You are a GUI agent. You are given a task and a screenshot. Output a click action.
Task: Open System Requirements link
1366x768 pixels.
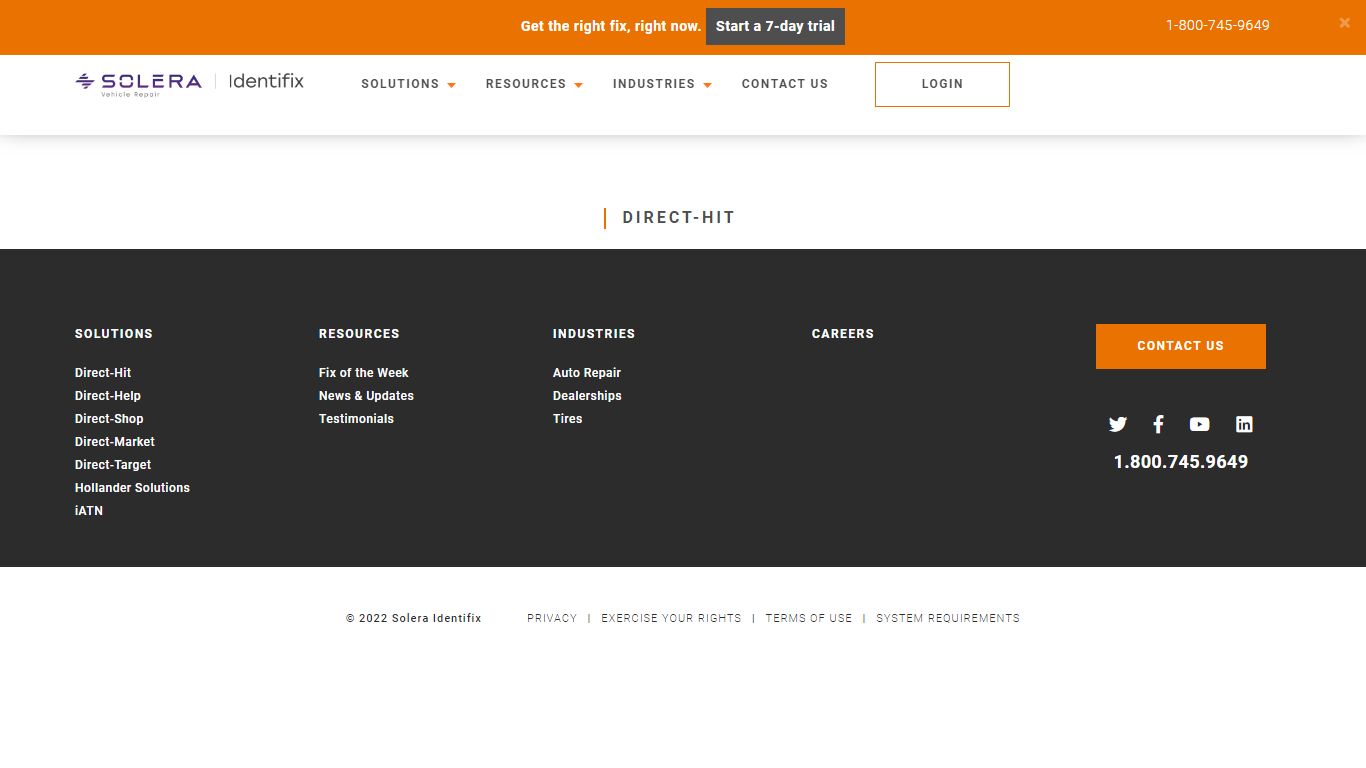(948, 619)
